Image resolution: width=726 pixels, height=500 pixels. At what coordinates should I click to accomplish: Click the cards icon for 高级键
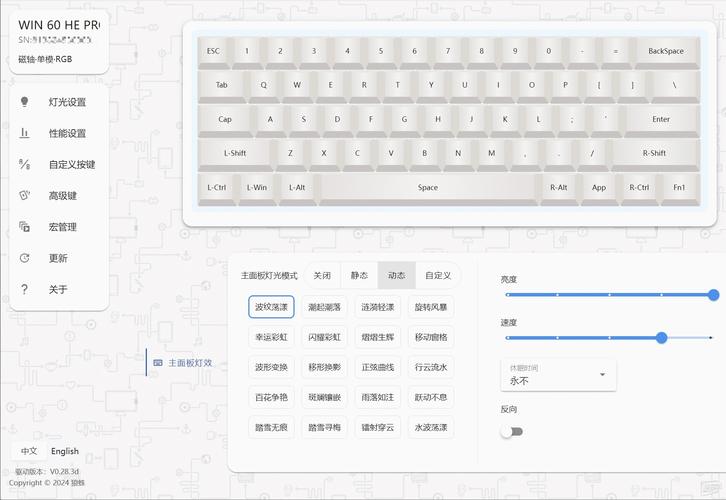point(25,196)
